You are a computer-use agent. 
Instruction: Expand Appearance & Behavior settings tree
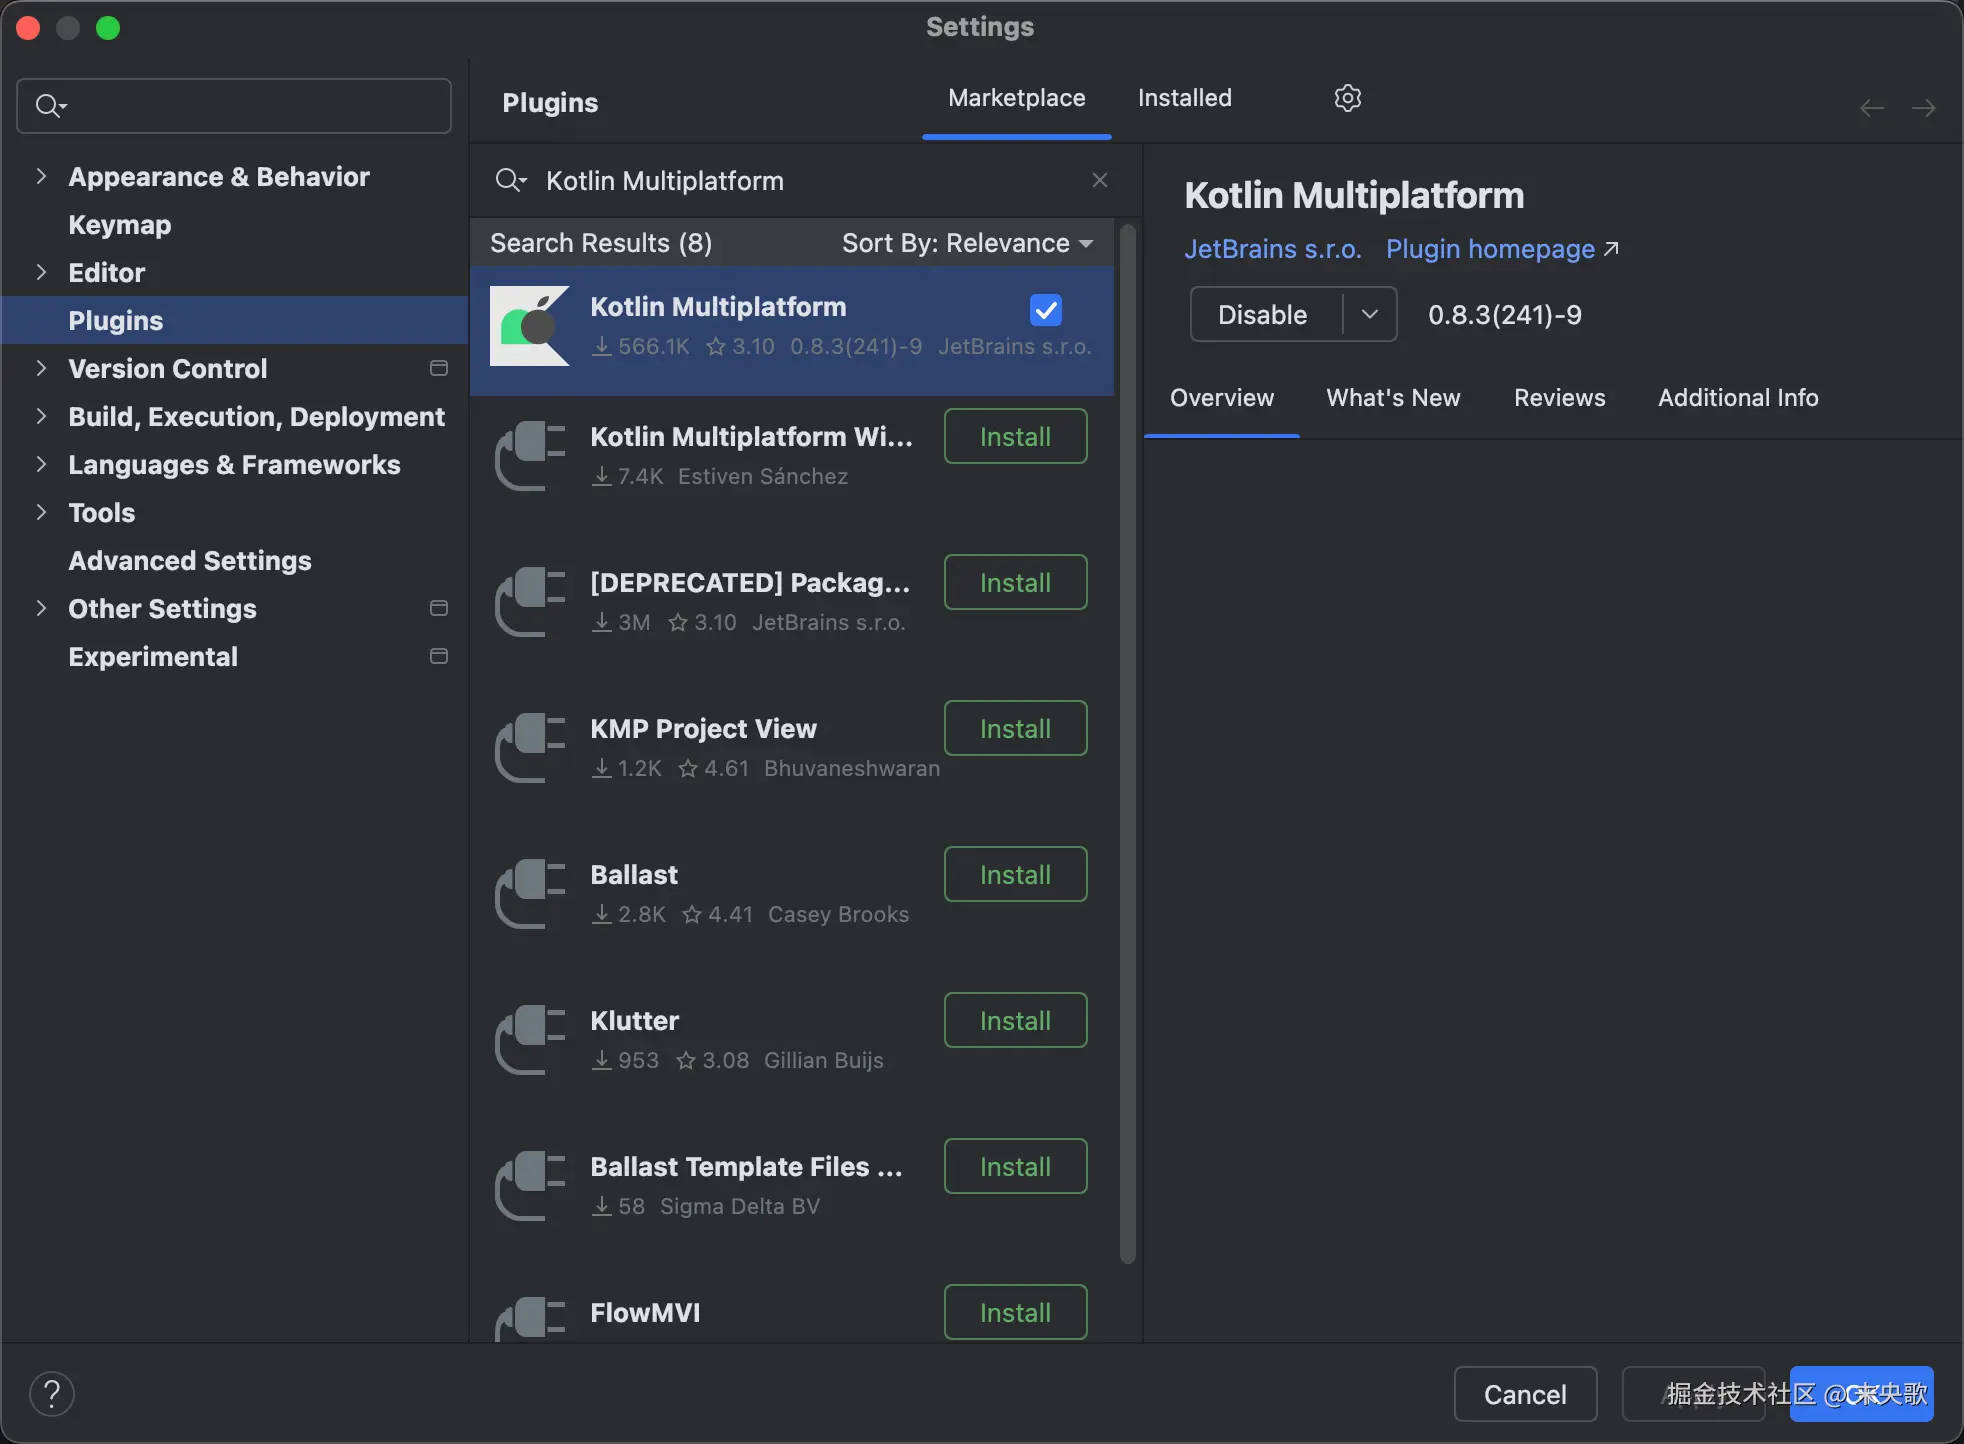click(41, 177)
